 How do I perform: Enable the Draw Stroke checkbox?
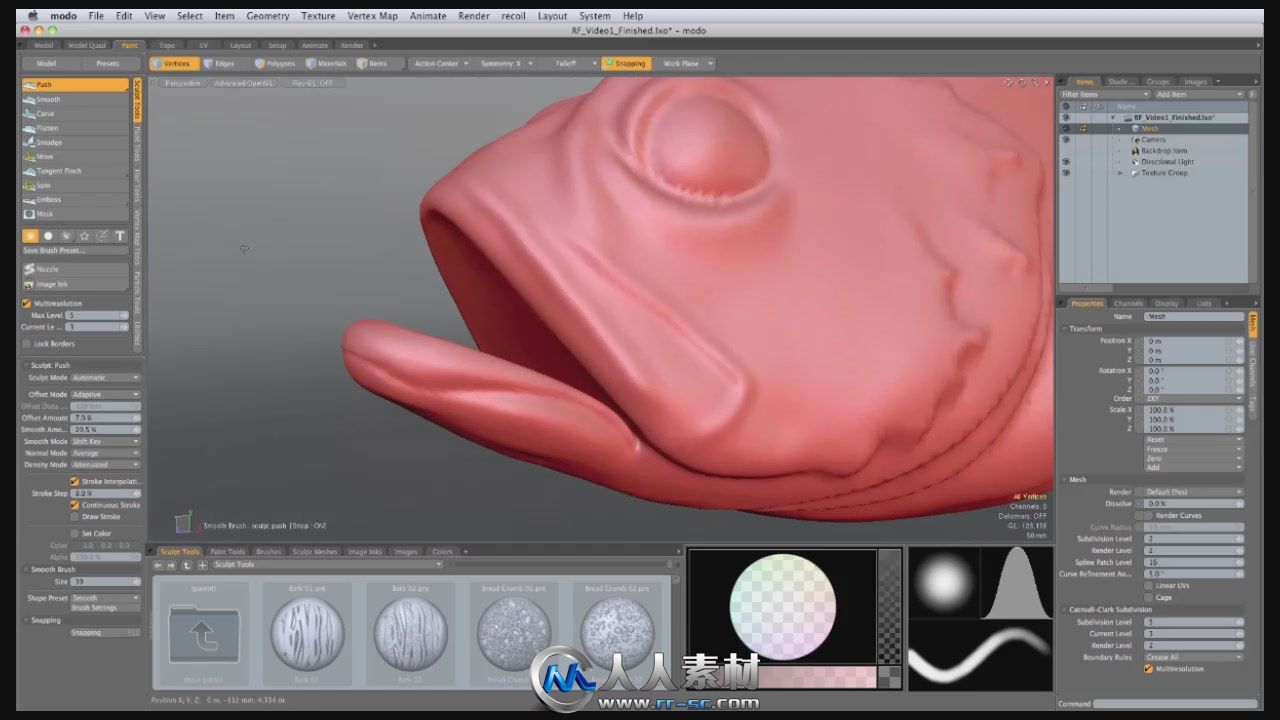[75, 517]
